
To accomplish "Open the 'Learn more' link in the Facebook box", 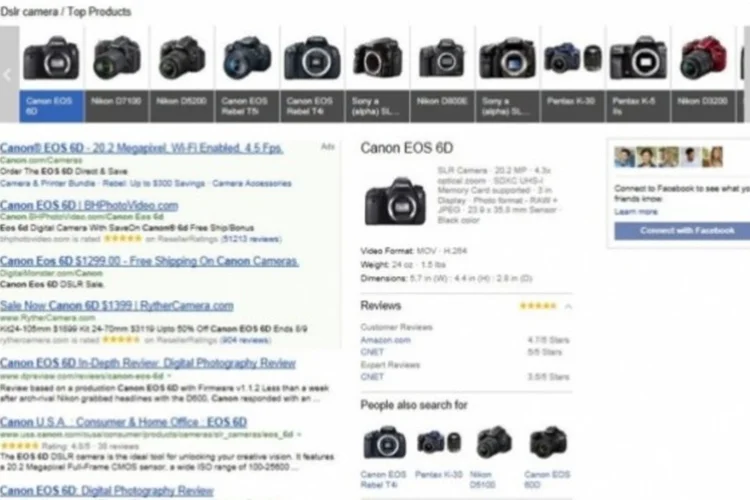I will pos(636,211).
